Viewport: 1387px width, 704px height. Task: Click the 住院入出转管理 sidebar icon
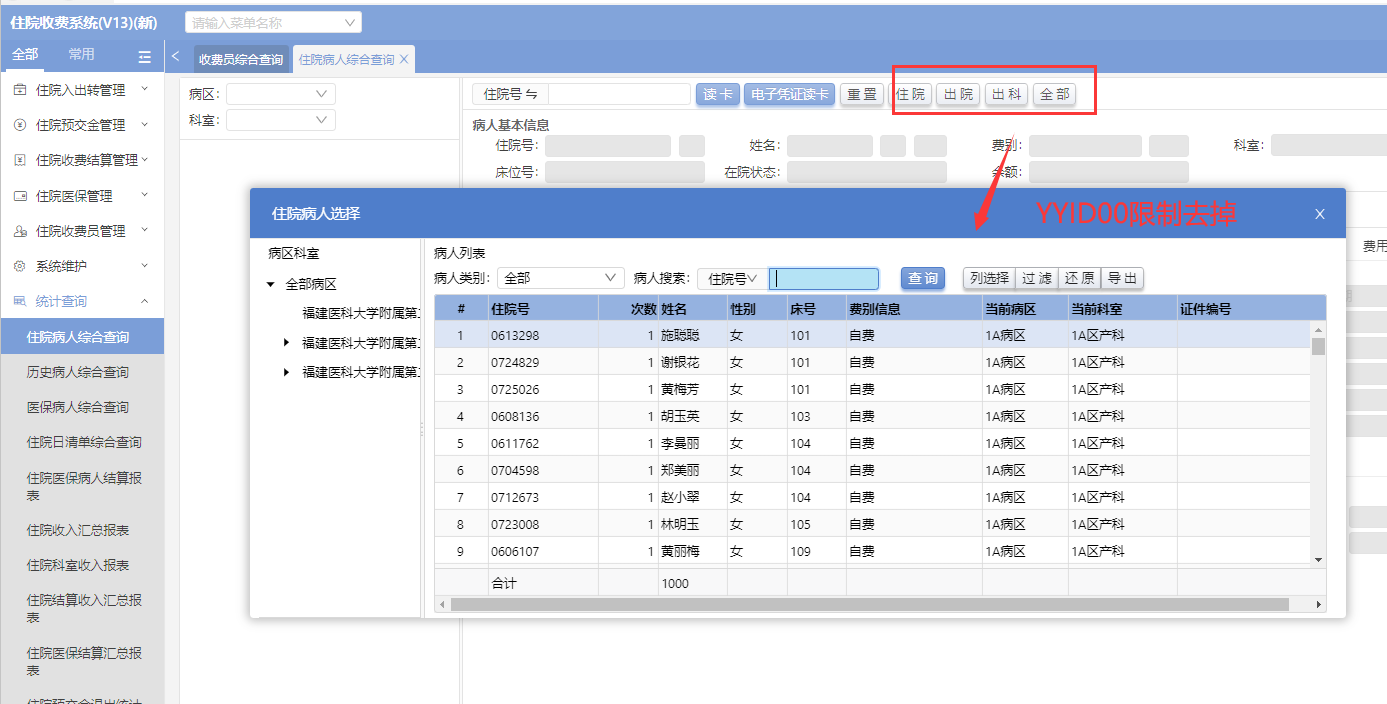click(x=20, y=90)
